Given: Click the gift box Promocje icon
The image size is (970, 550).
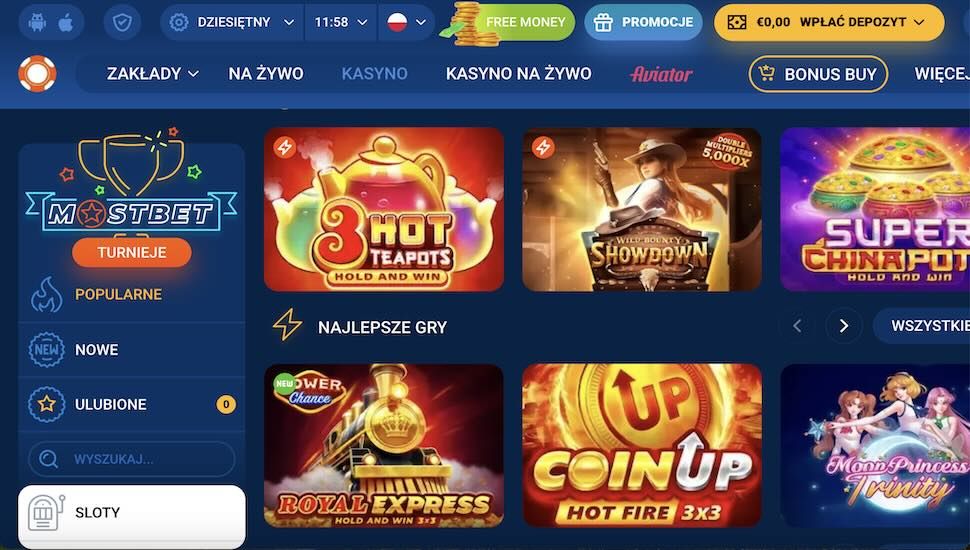Looking at the screenshot, I should click(603, 22).
